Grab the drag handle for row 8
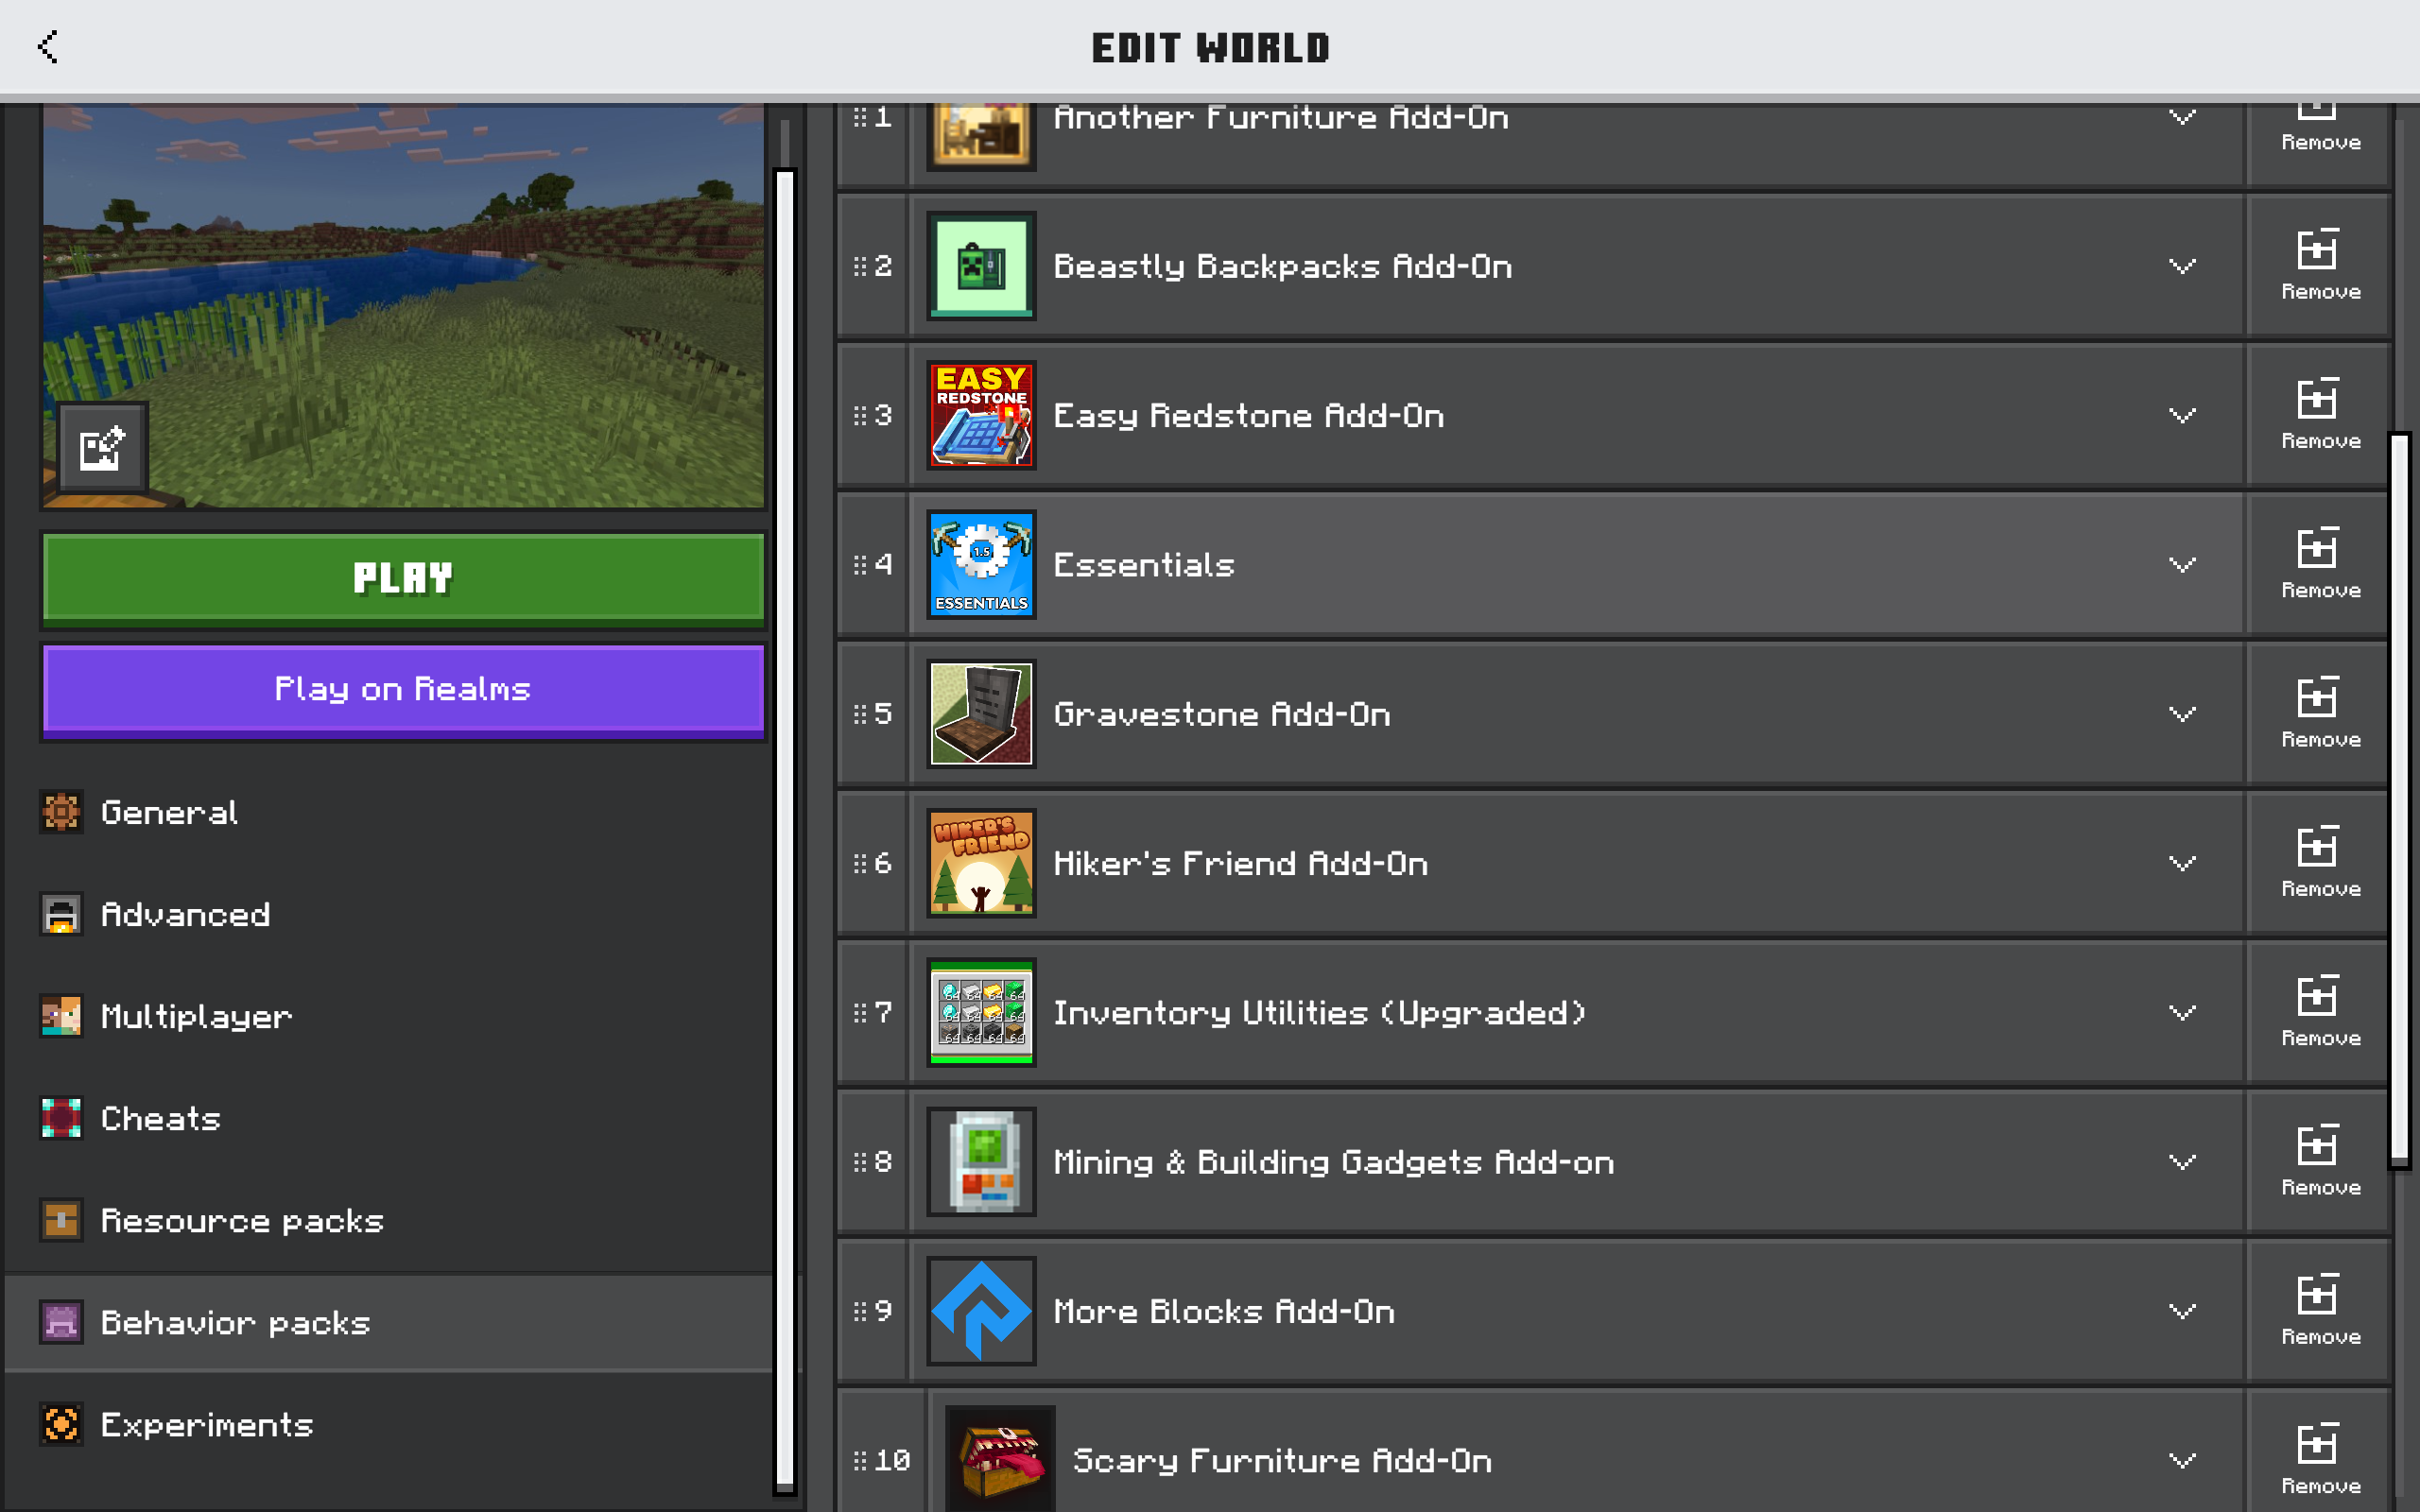 [860, 1161]
